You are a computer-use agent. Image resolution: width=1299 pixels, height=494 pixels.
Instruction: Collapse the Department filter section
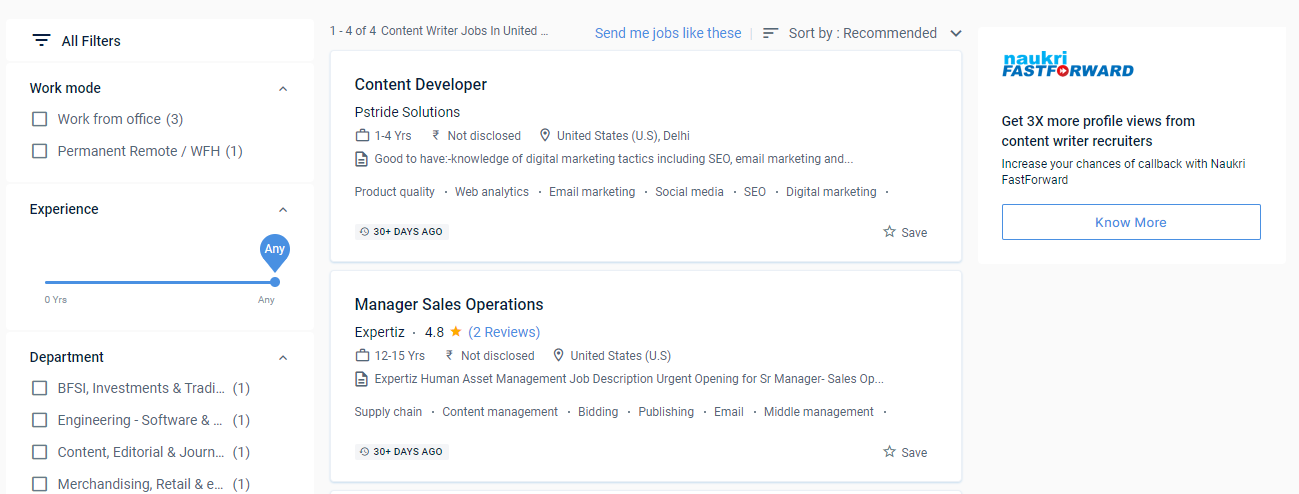pos(283,358)
